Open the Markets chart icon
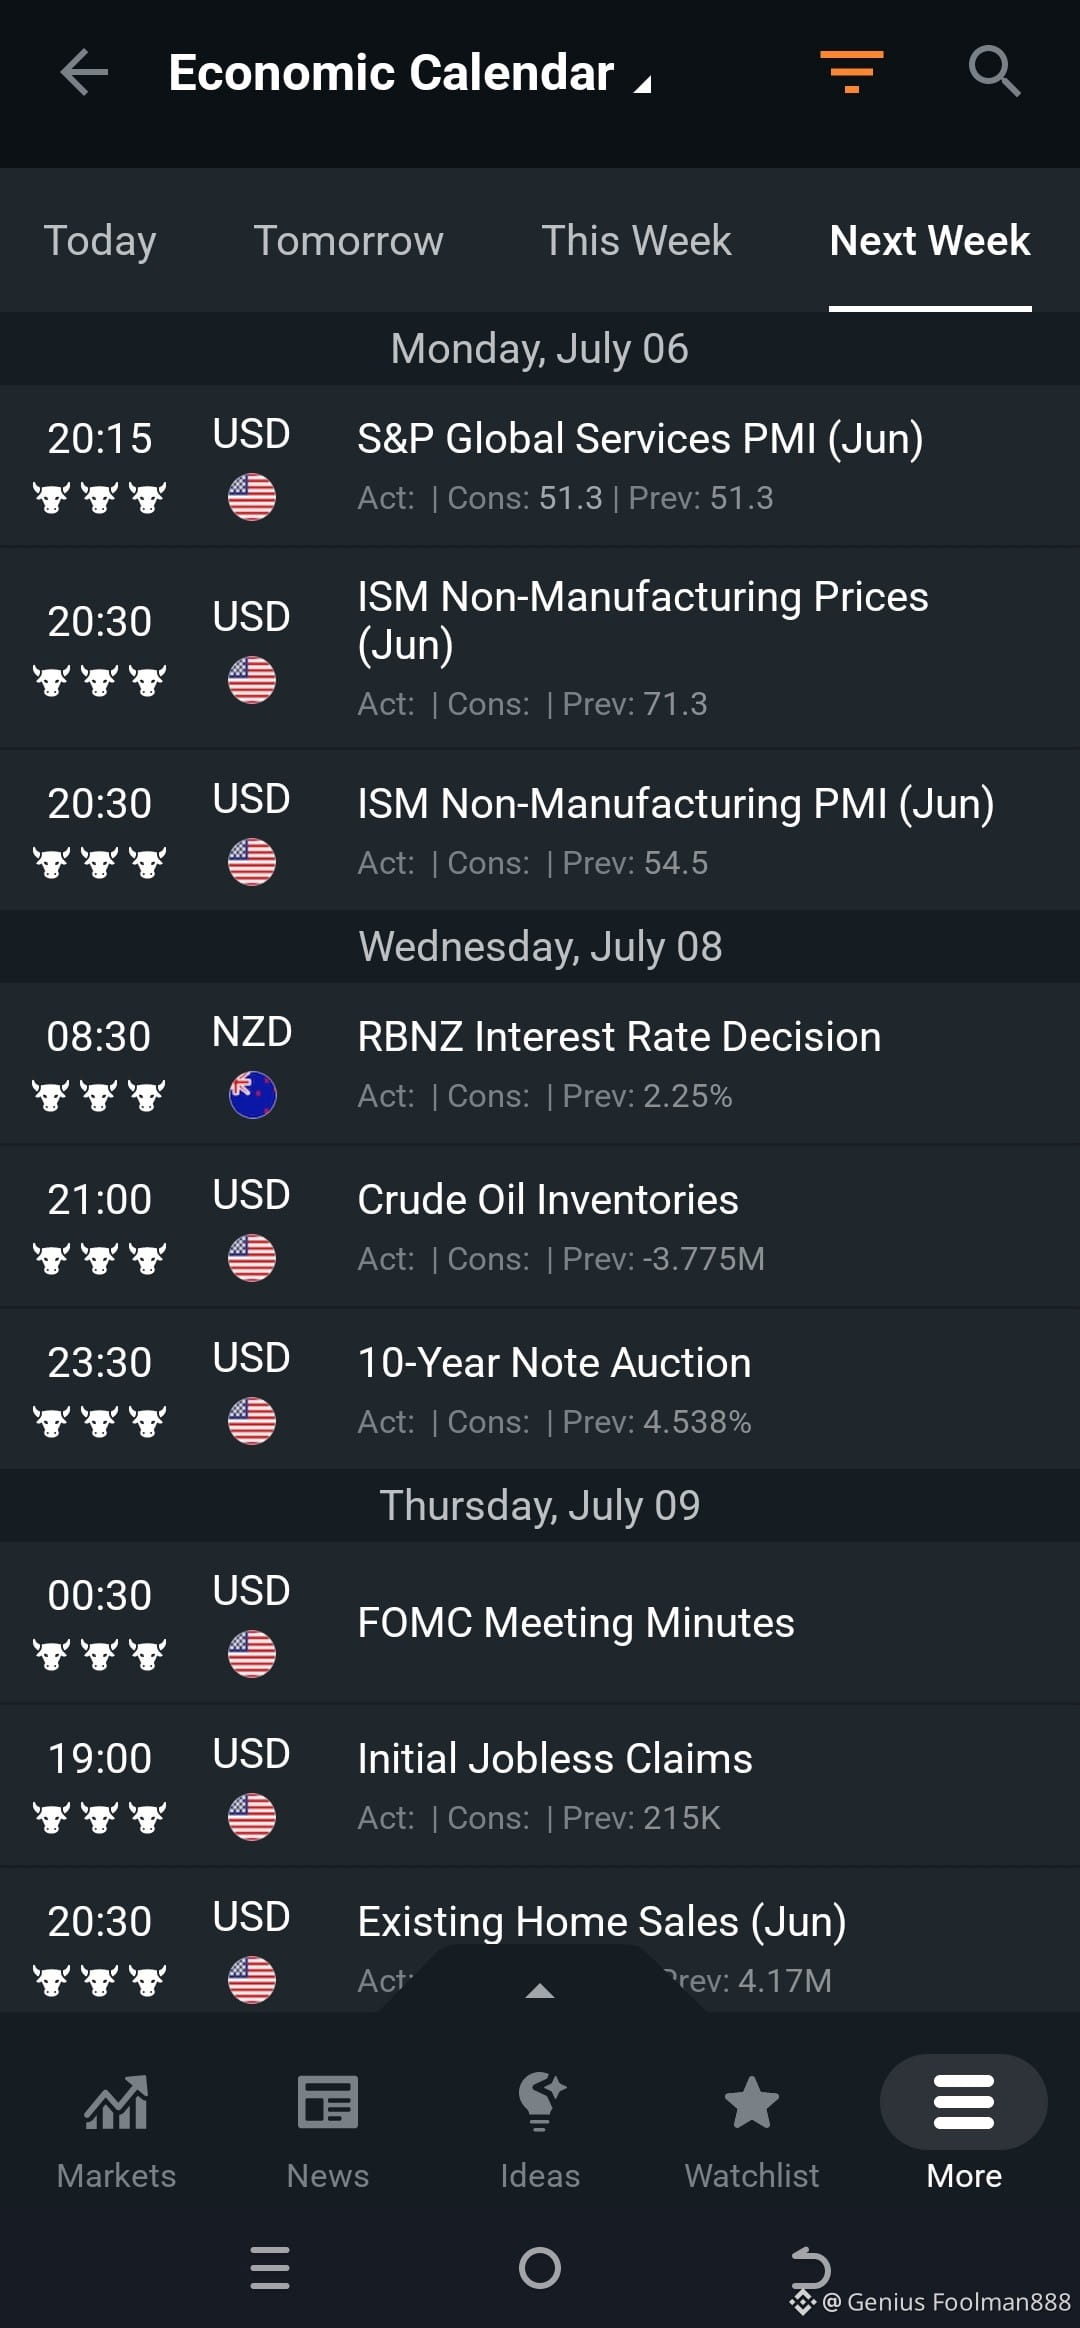The image size is (1080, 2328). coord(116,2102)
